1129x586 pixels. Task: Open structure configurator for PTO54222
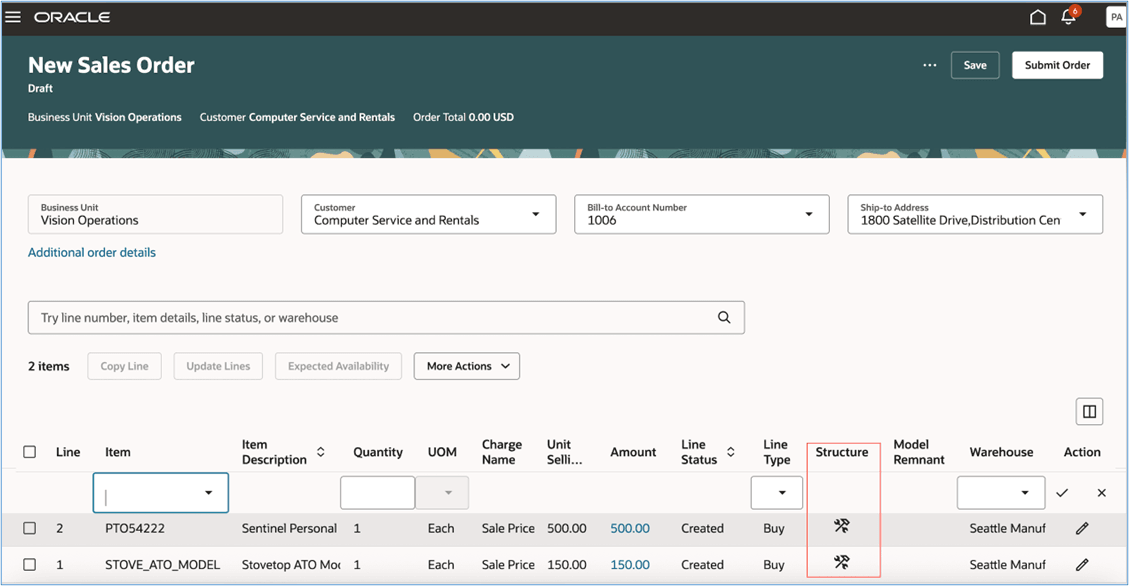click(x=842, y=526)
